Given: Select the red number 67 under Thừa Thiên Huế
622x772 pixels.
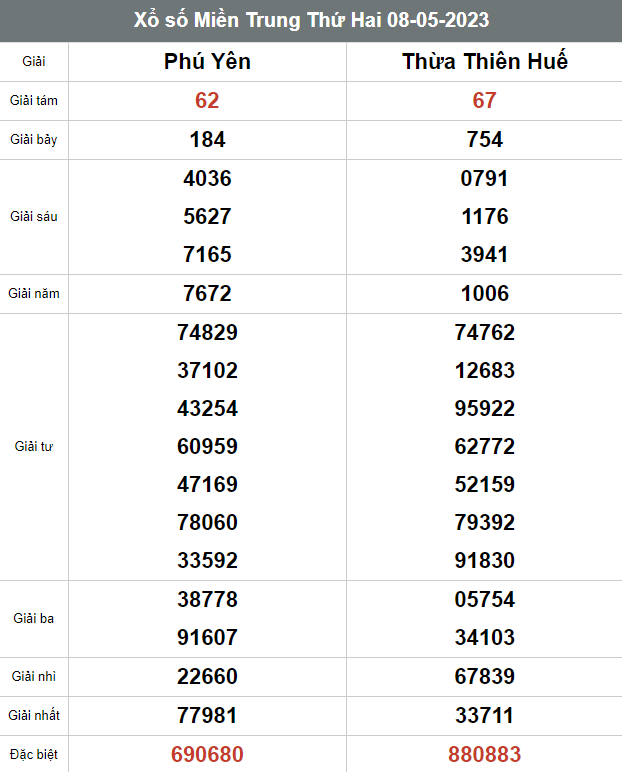Looking at the screenshot, I should (485, 101).
